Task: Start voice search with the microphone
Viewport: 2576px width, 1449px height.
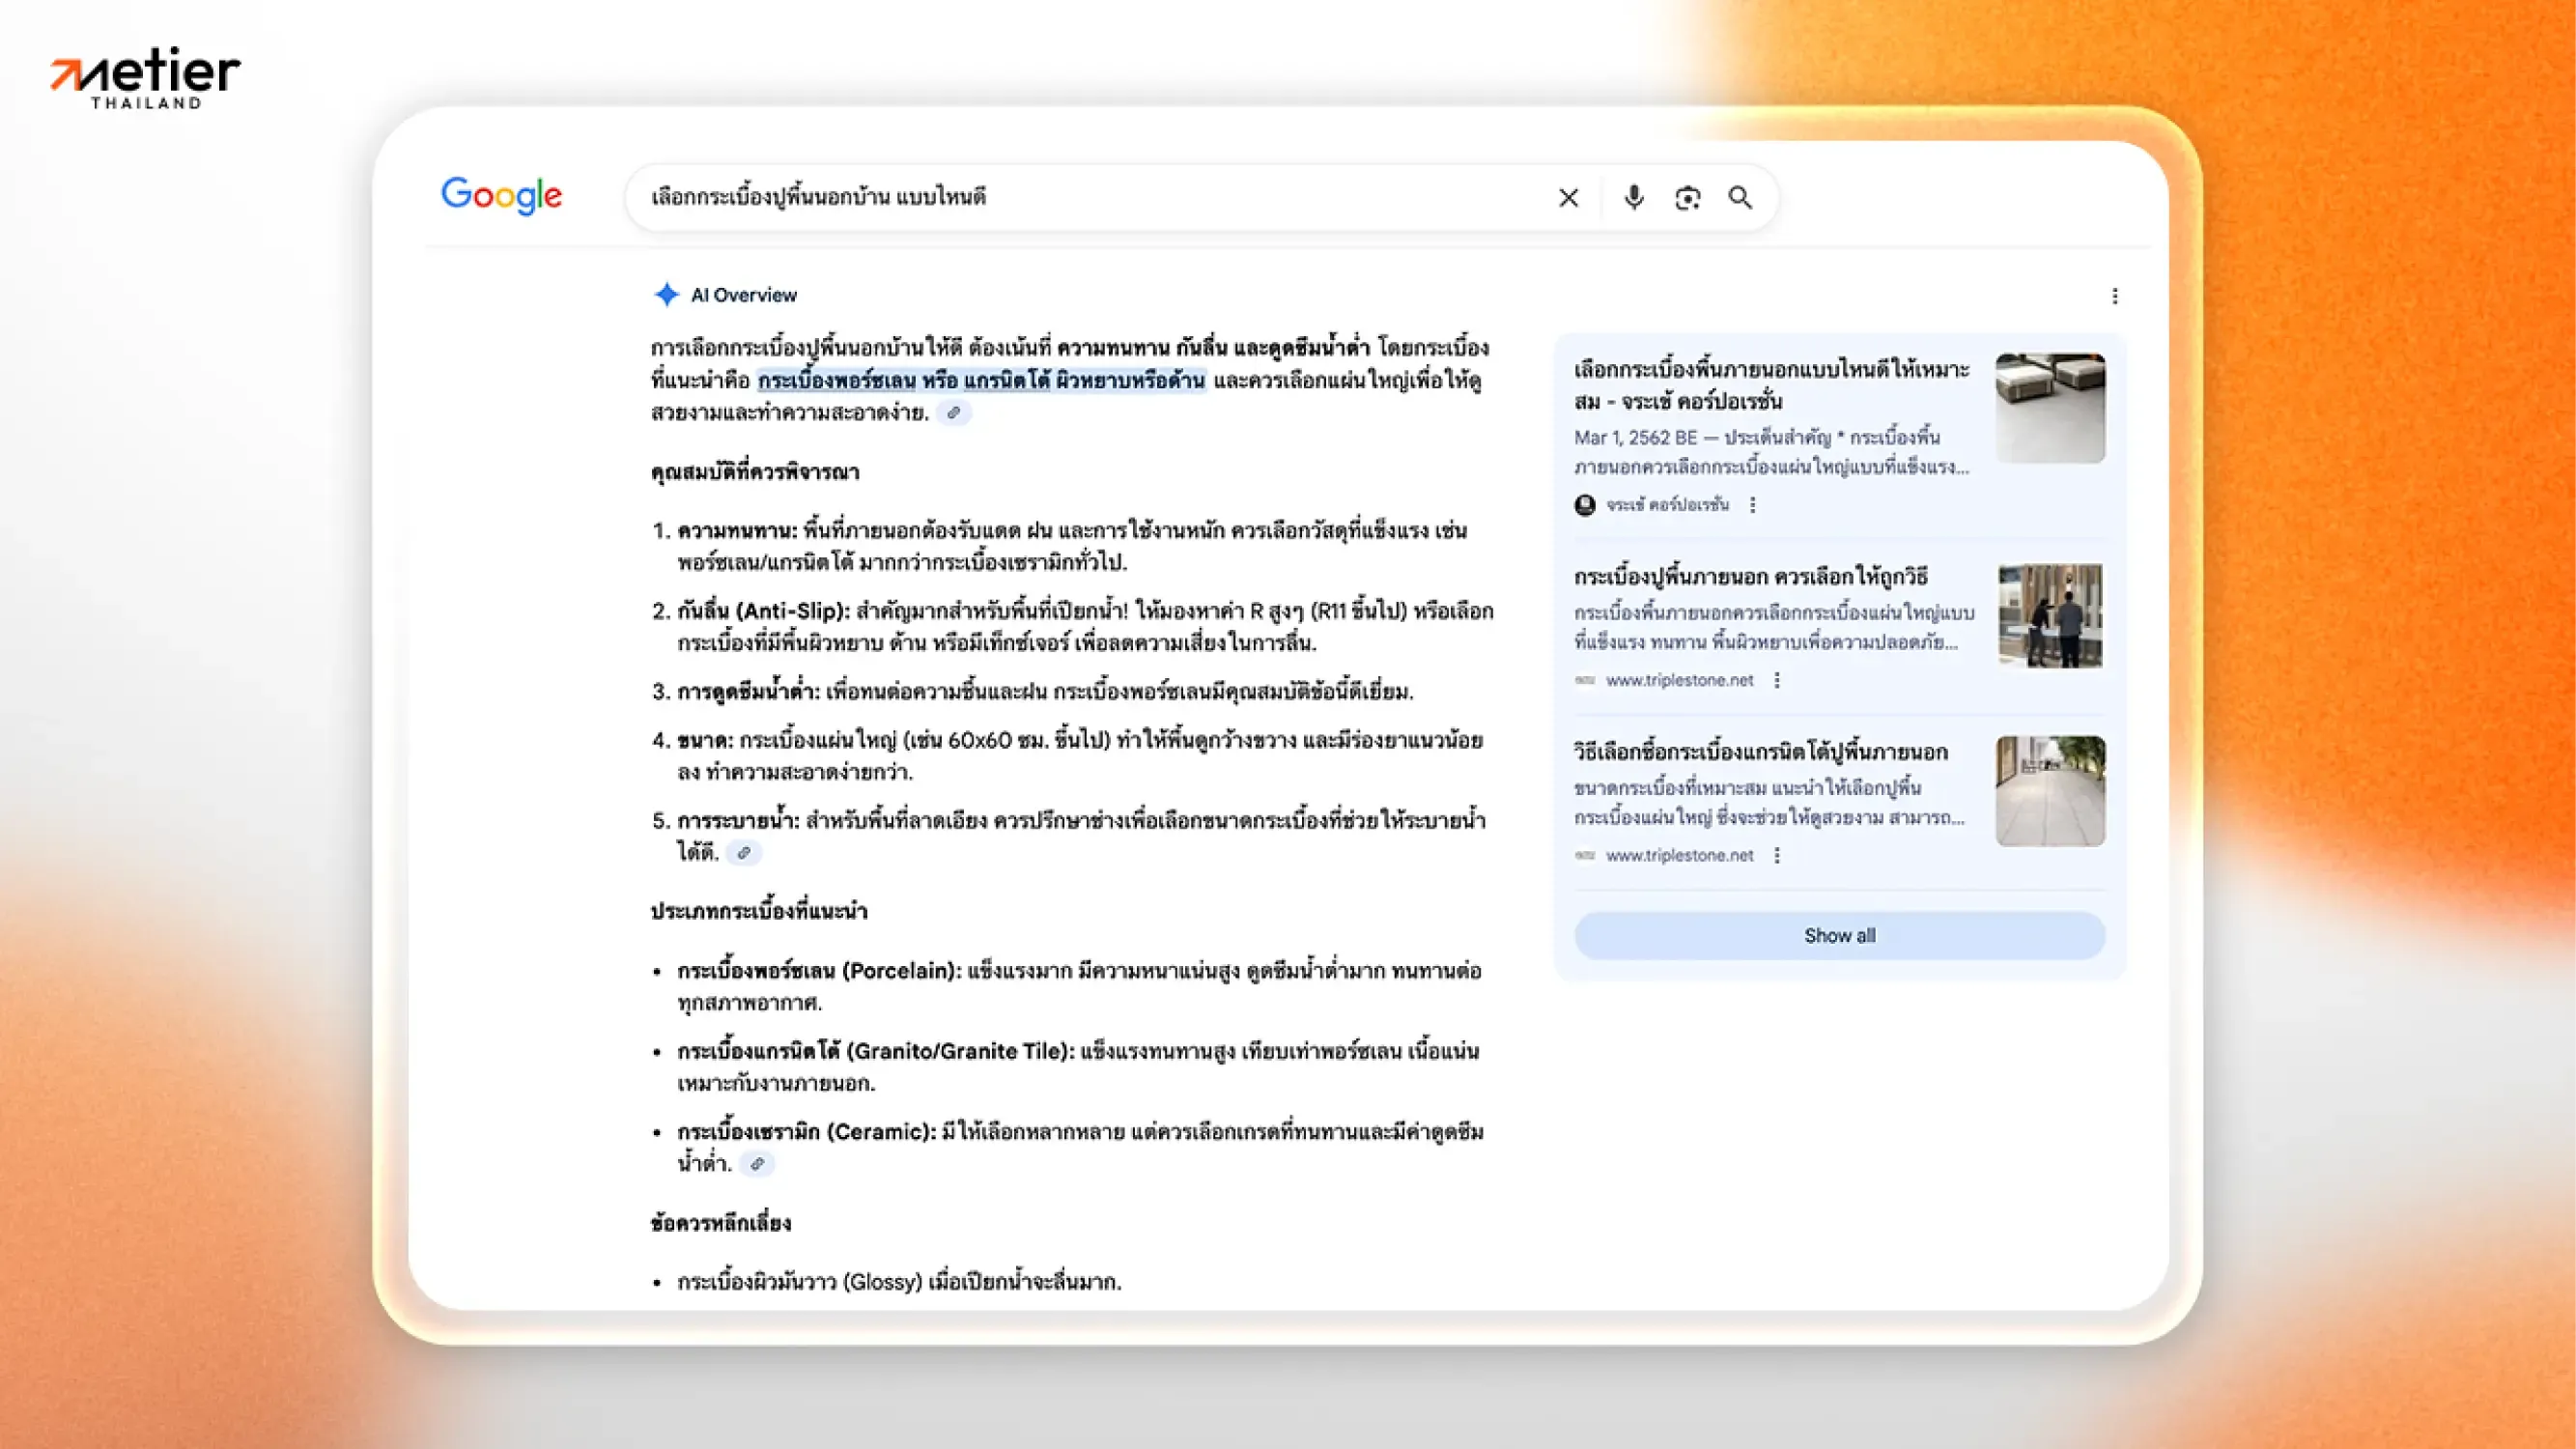Action: (1633, 198)
